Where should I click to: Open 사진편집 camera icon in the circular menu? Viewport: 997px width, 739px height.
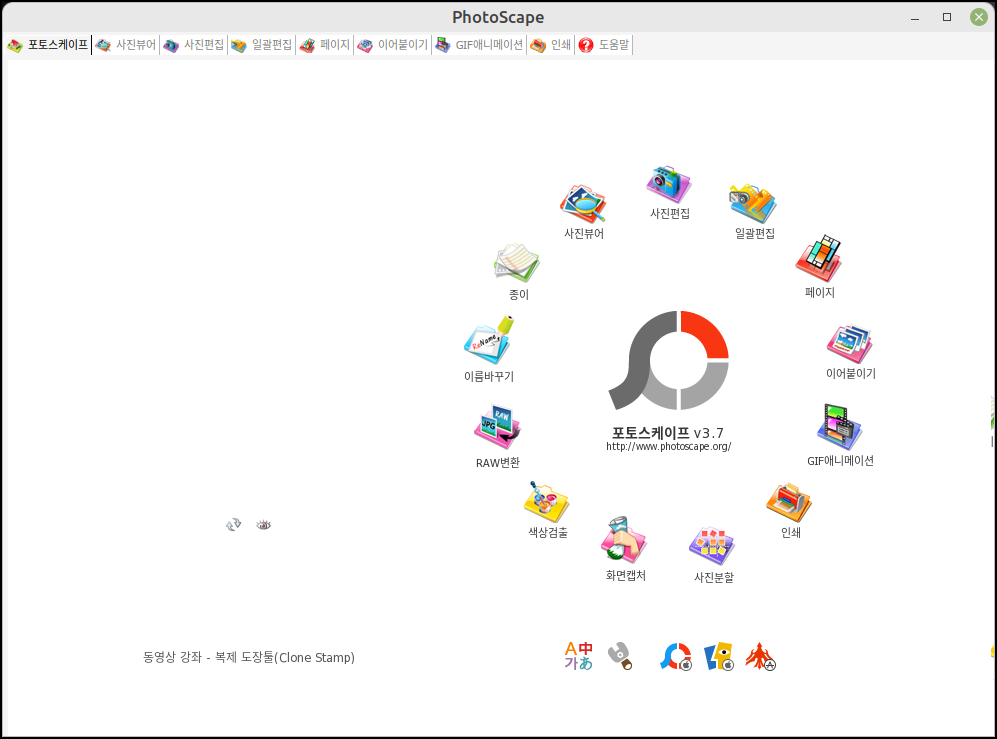(669, 184)
